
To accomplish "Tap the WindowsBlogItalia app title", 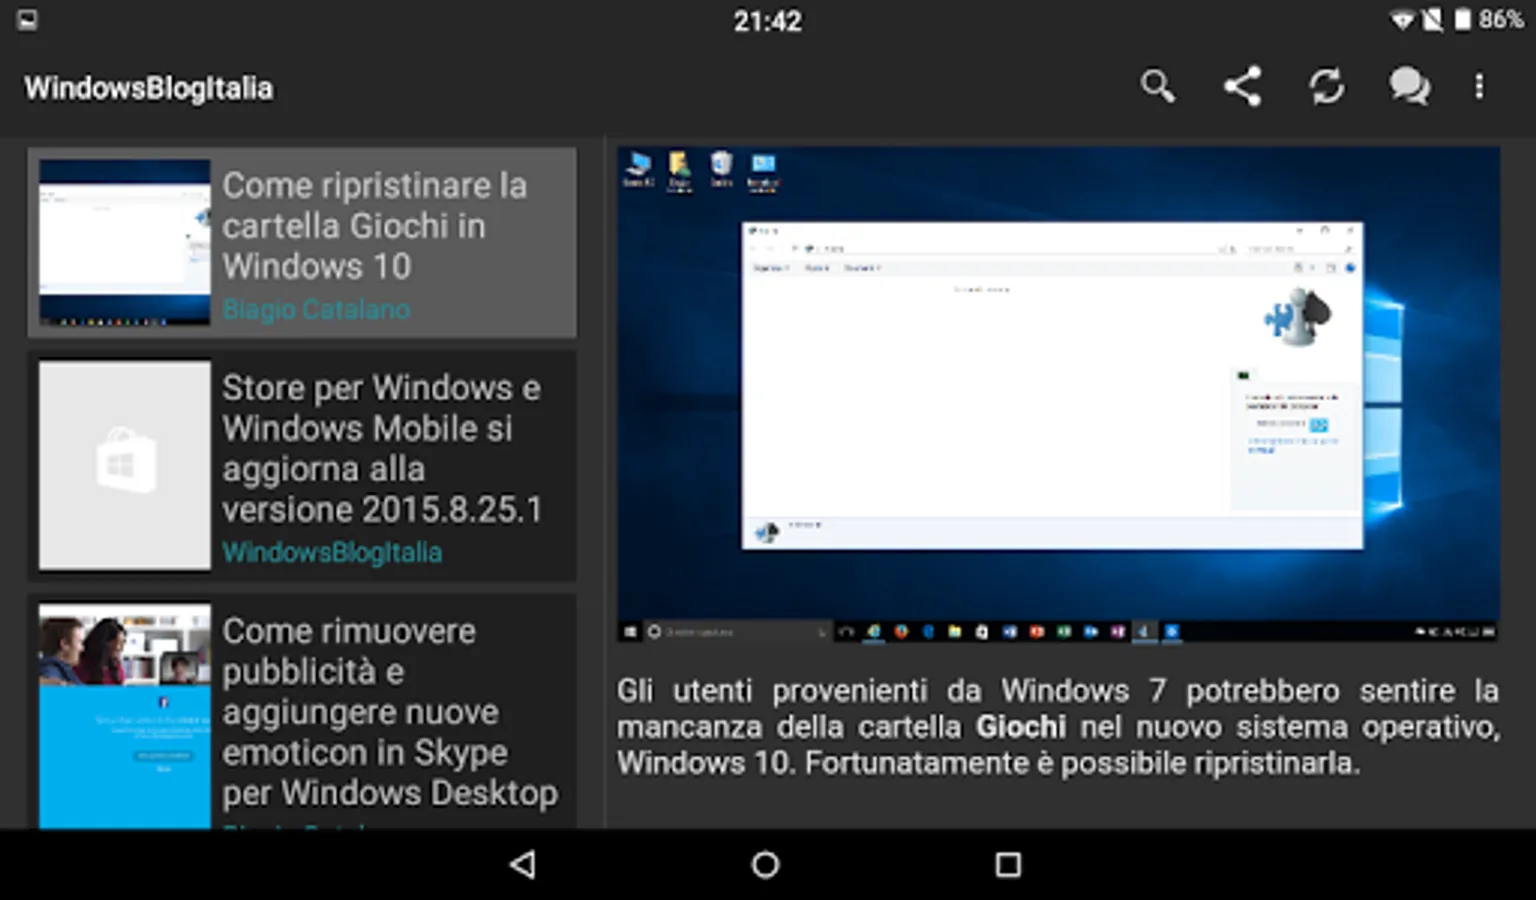I will [148, 88].
